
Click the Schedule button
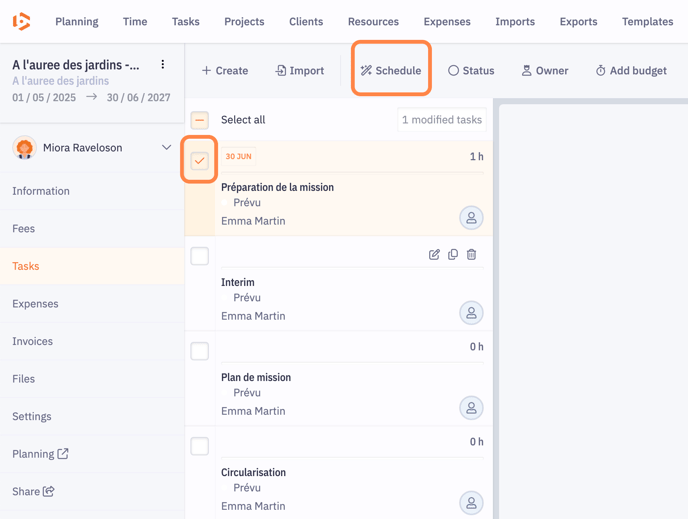pyautogui.click(x=391, y=70)
